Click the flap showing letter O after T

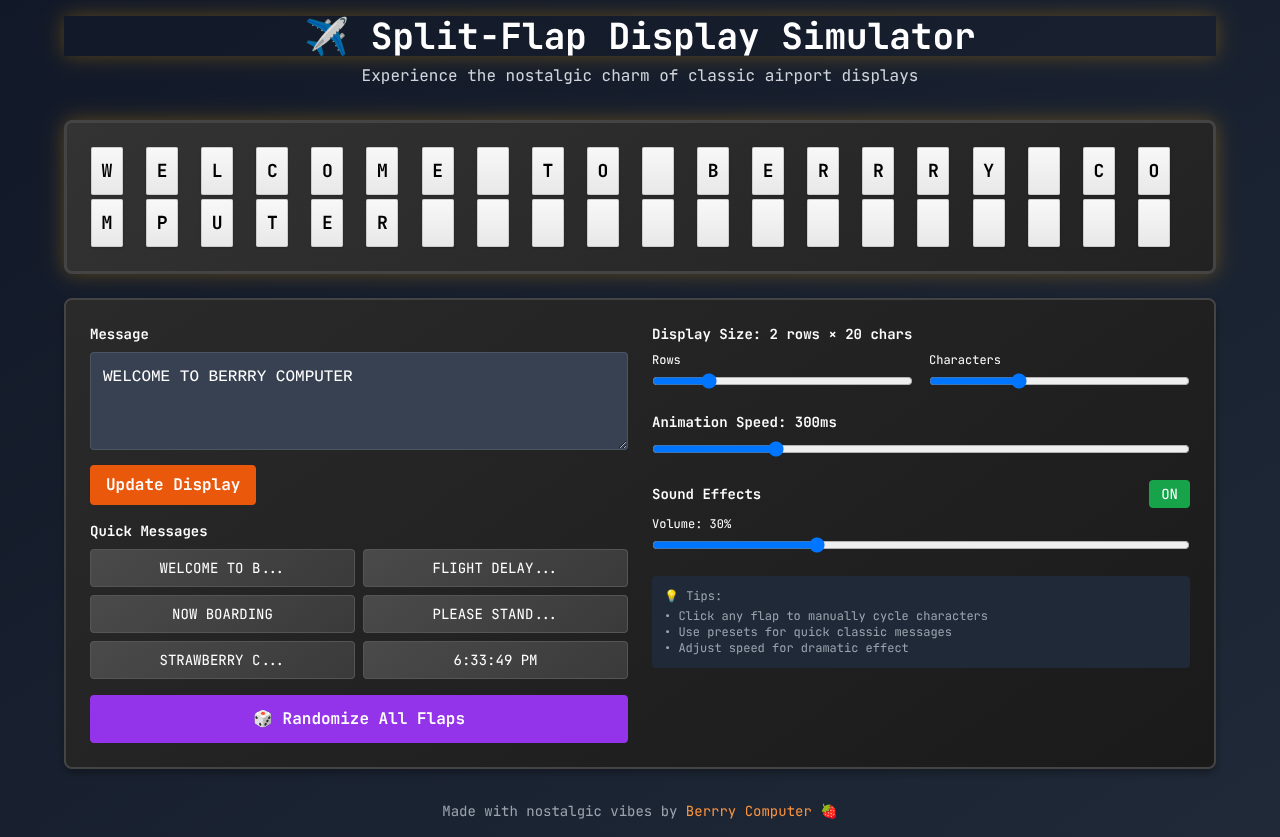coord(602,171)
